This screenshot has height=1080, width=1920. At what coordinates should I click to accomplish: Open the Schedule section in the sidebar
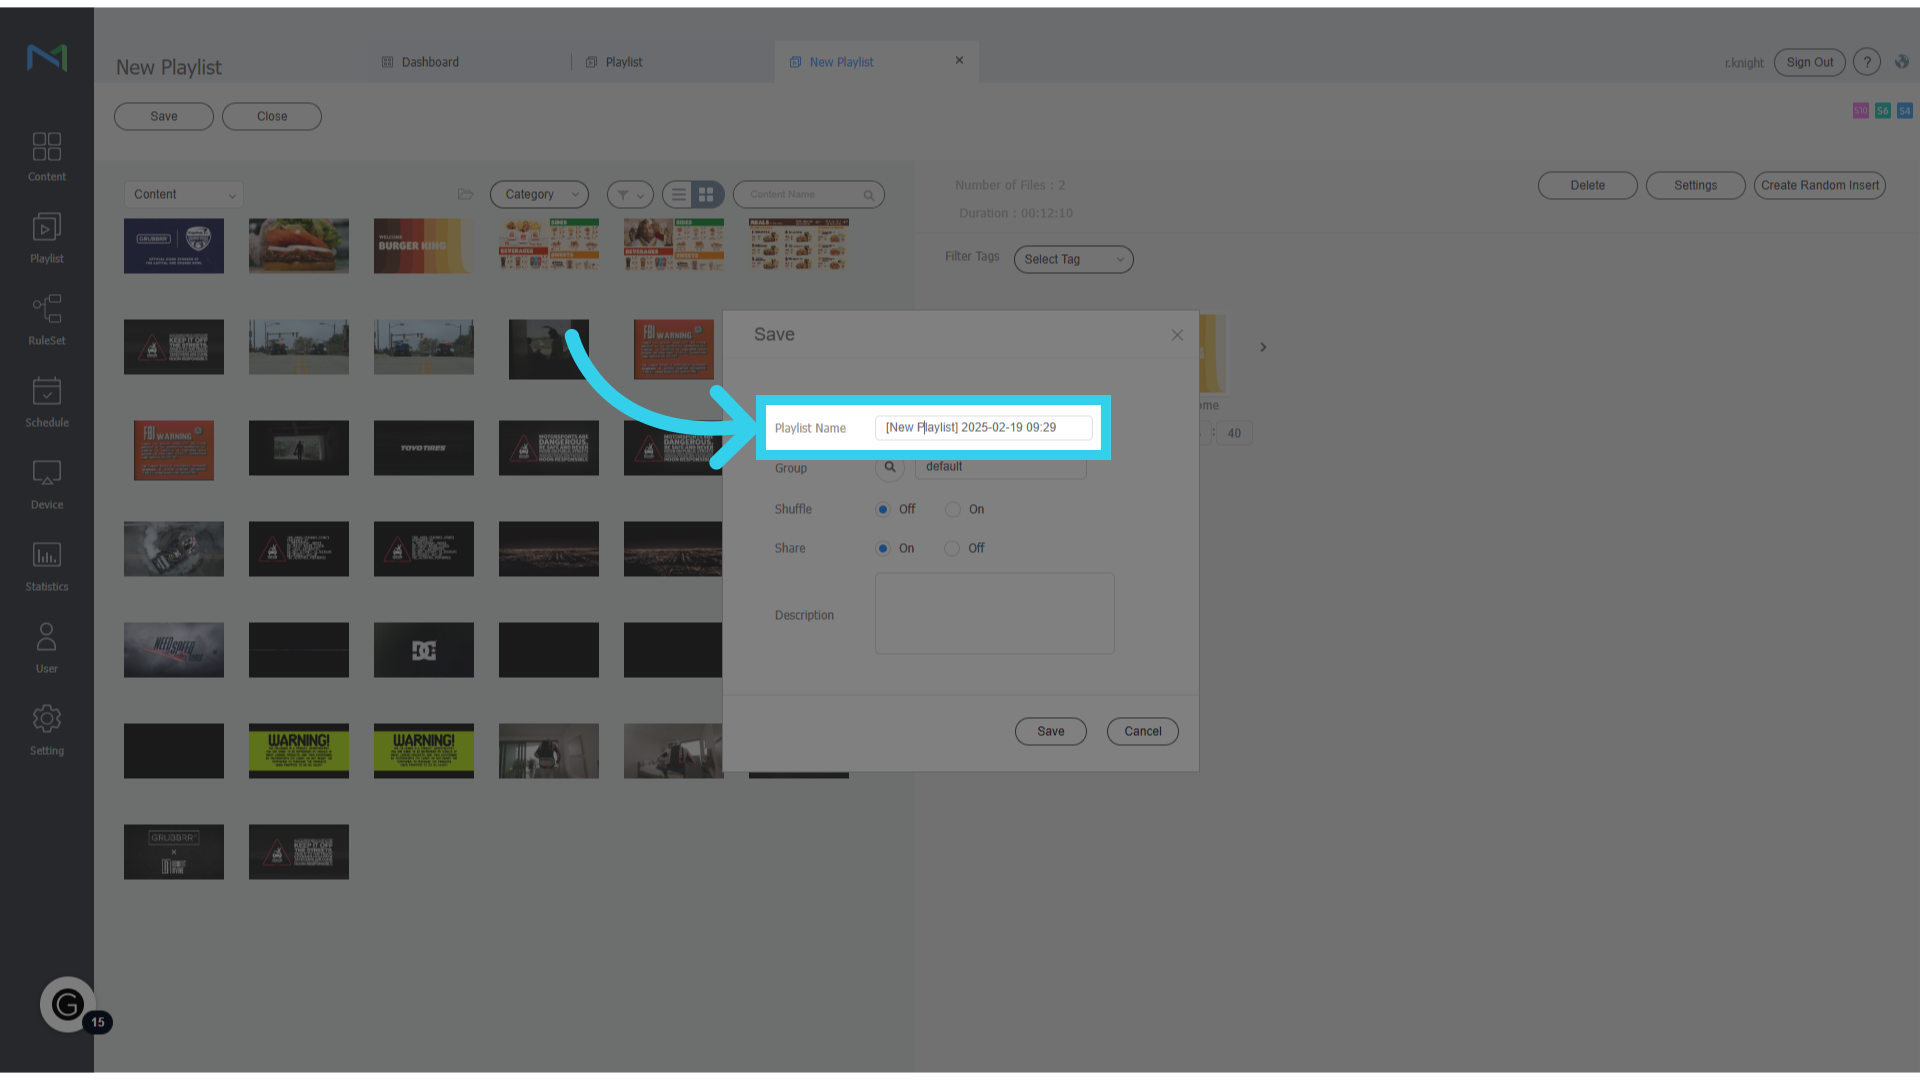click(47, 403)
